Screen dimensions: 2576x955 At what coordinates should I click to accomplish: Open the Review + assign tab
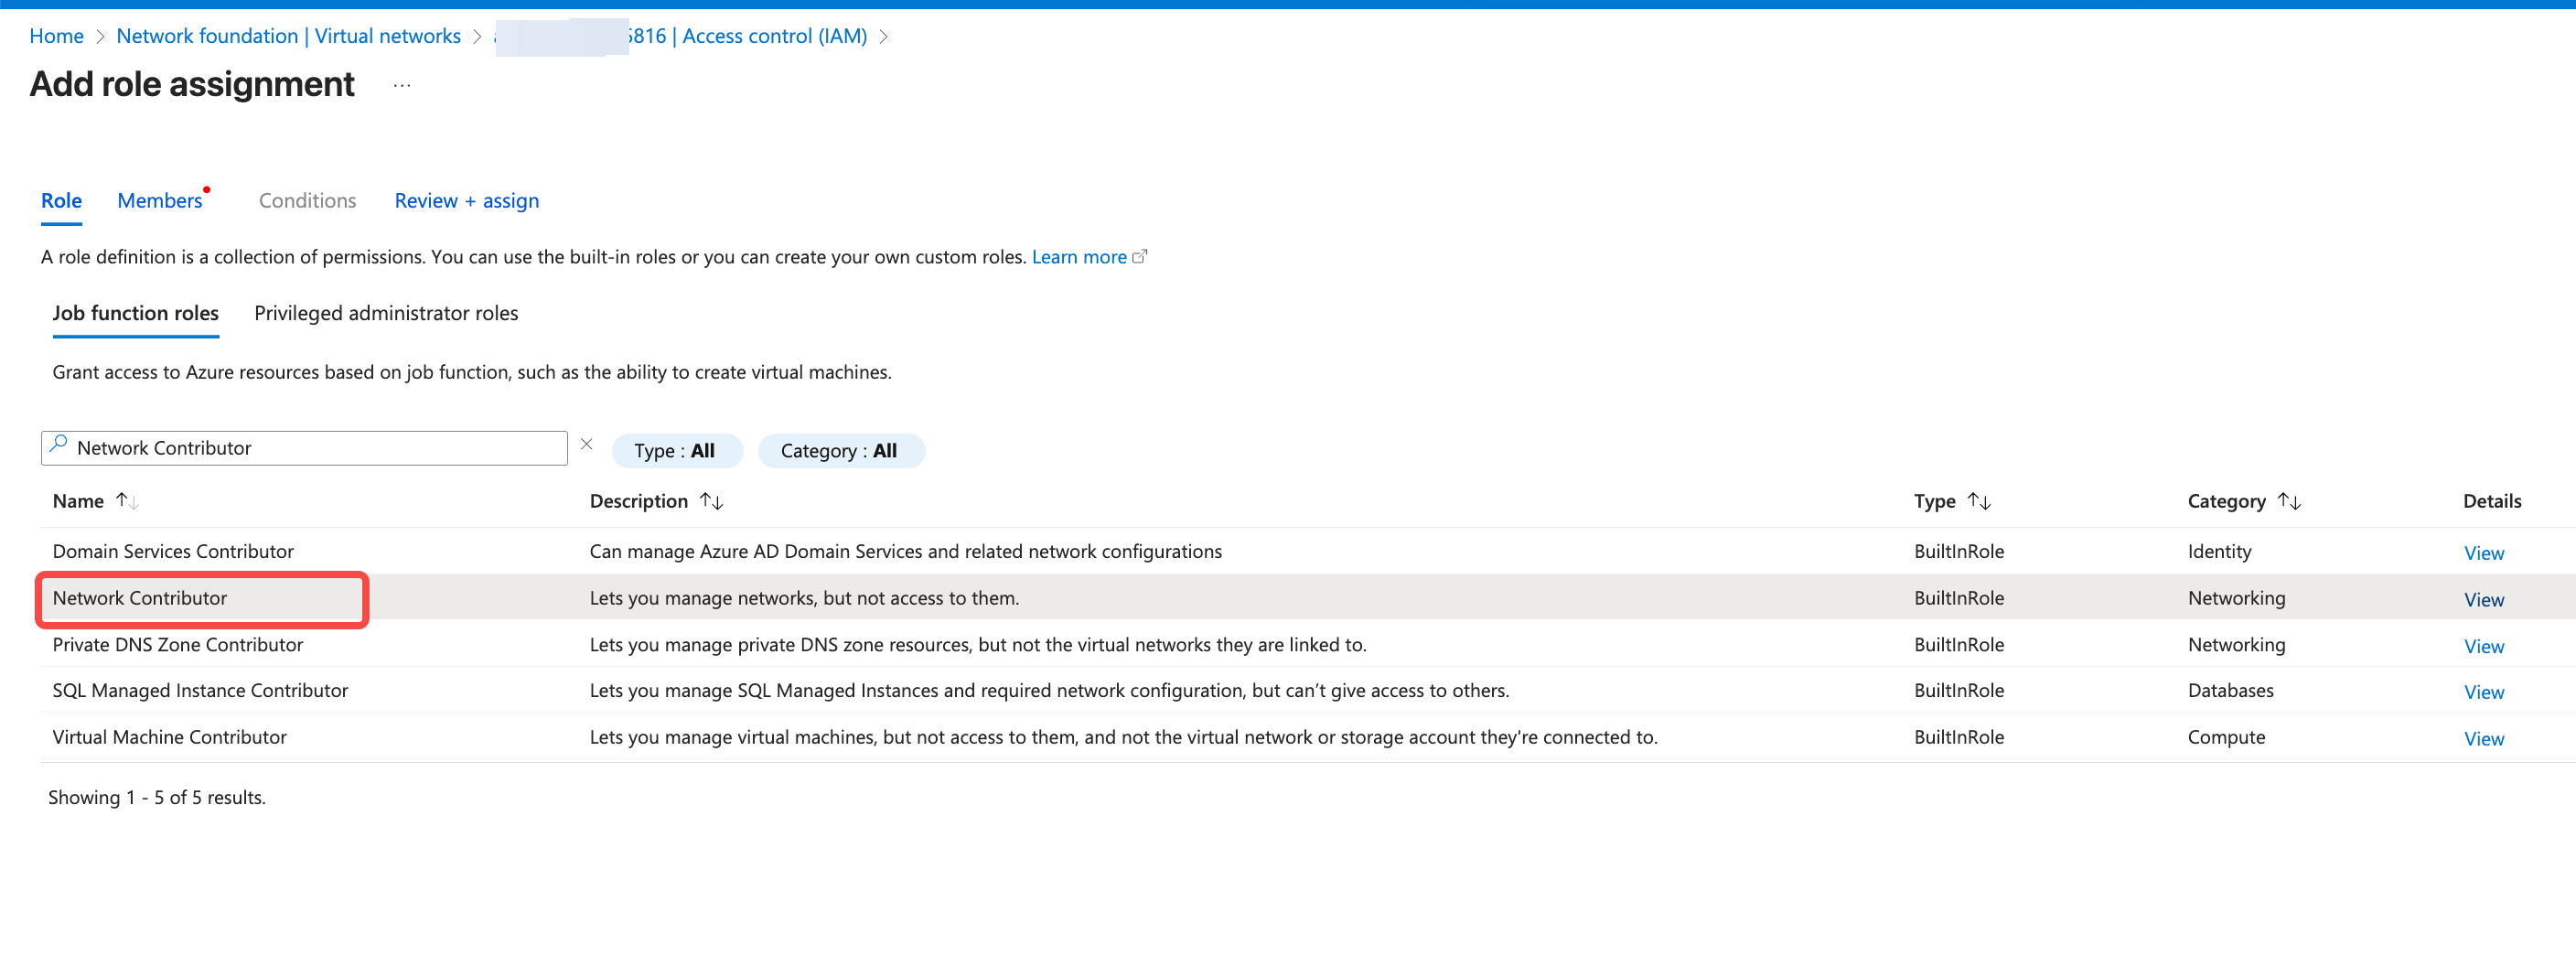click(x=466, y=201)
